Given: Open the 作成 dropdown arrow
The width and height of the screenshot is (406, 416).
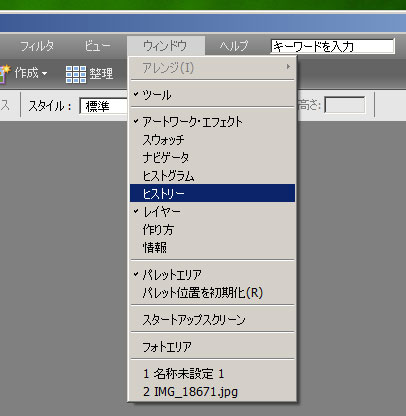Looking at the screenshot, I should 44,74.
